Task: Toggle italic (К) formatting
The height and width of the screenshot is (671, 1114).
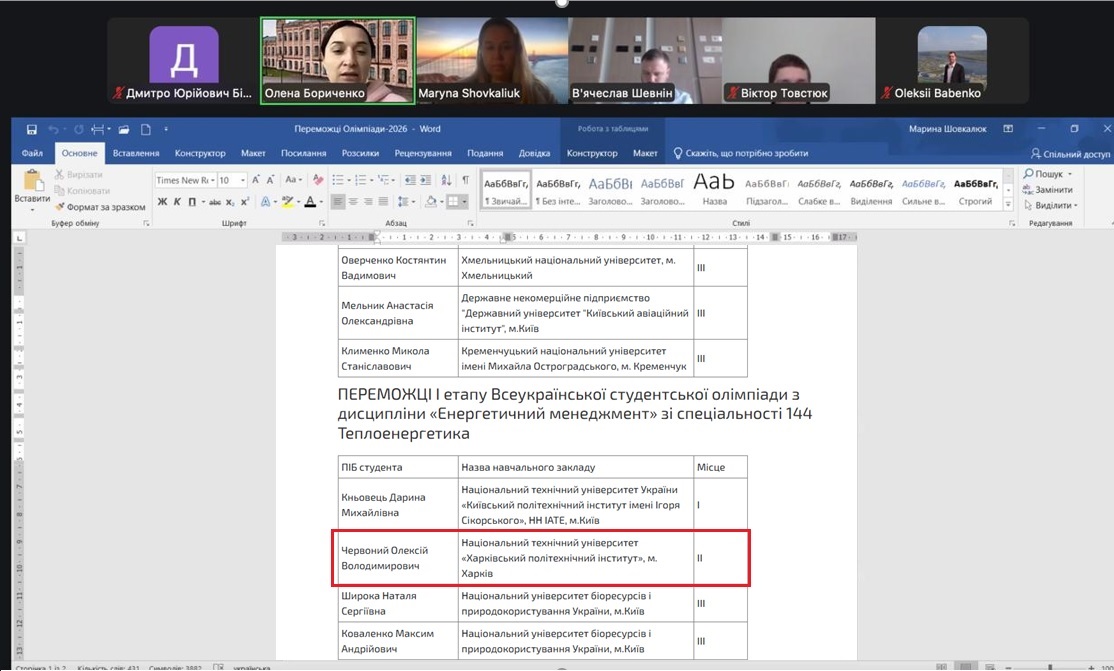Action: point(177,202)
